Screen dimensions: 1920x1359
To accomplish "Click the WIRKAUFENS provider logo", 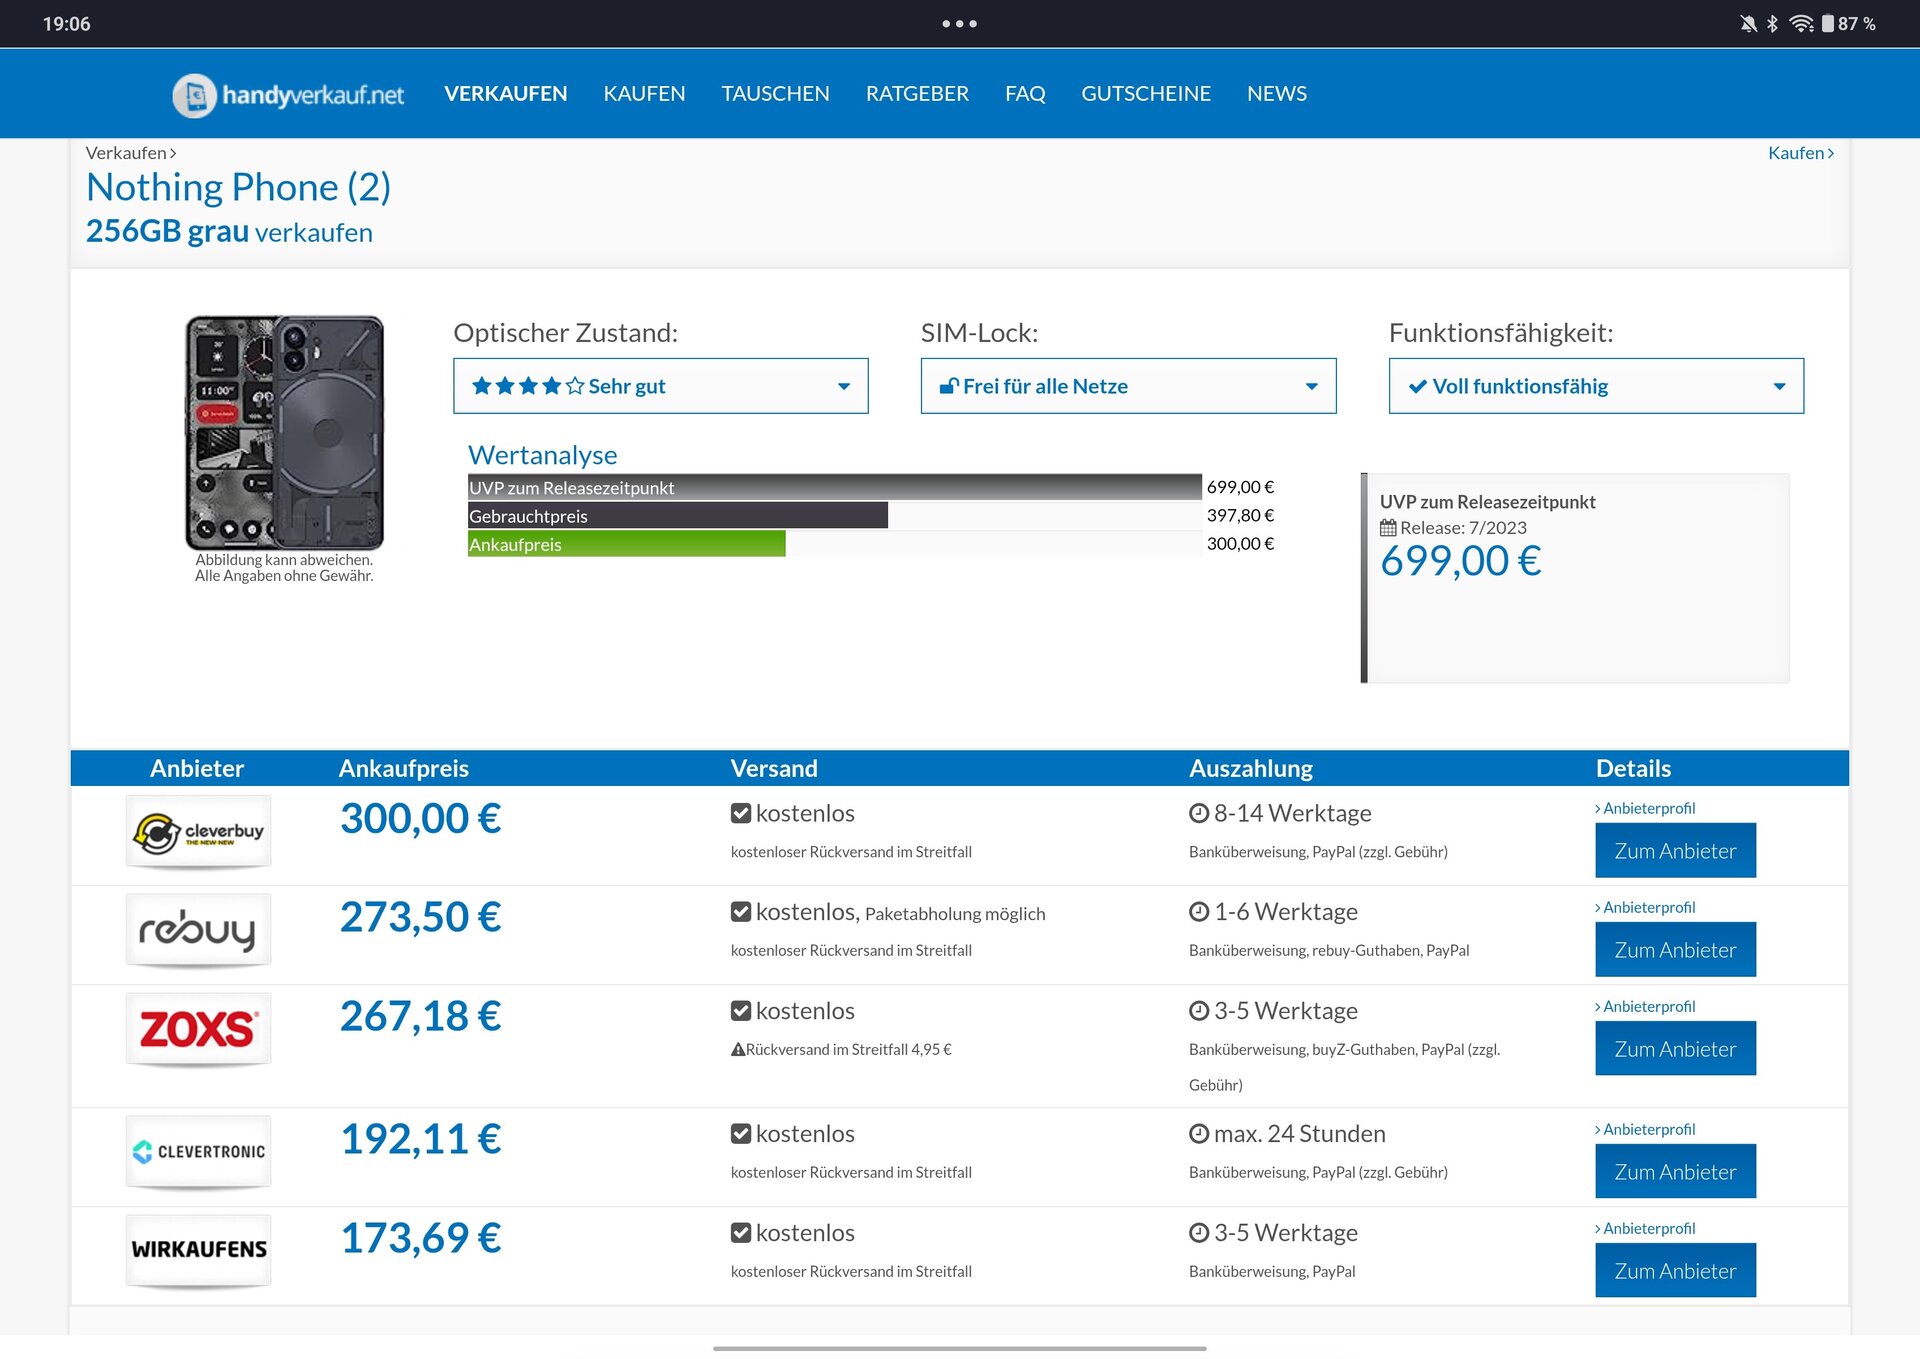I will pyautogui.click(x=198, y=1250).
